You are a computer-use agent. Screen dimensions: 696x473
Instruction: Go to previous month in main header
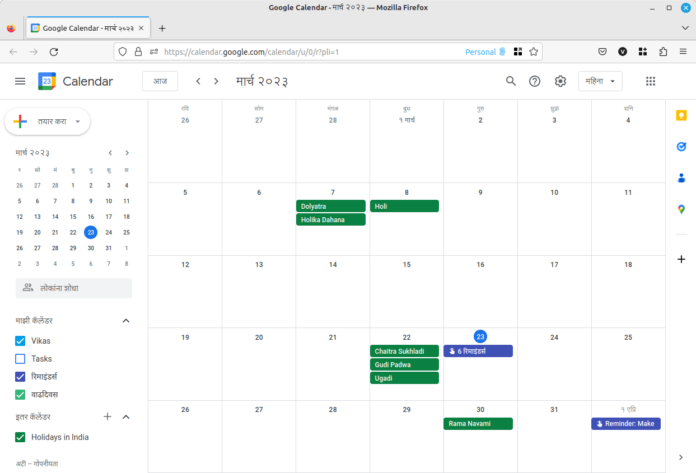click(198, 81)
